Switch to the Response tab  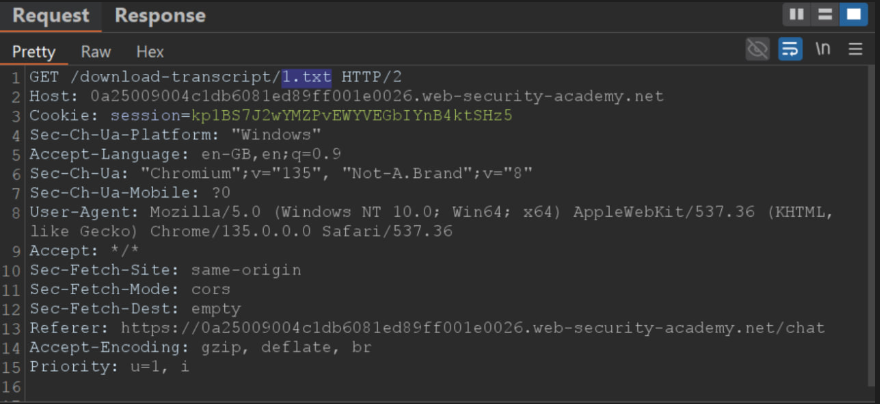pyautogui.click(x=160, y=16)
